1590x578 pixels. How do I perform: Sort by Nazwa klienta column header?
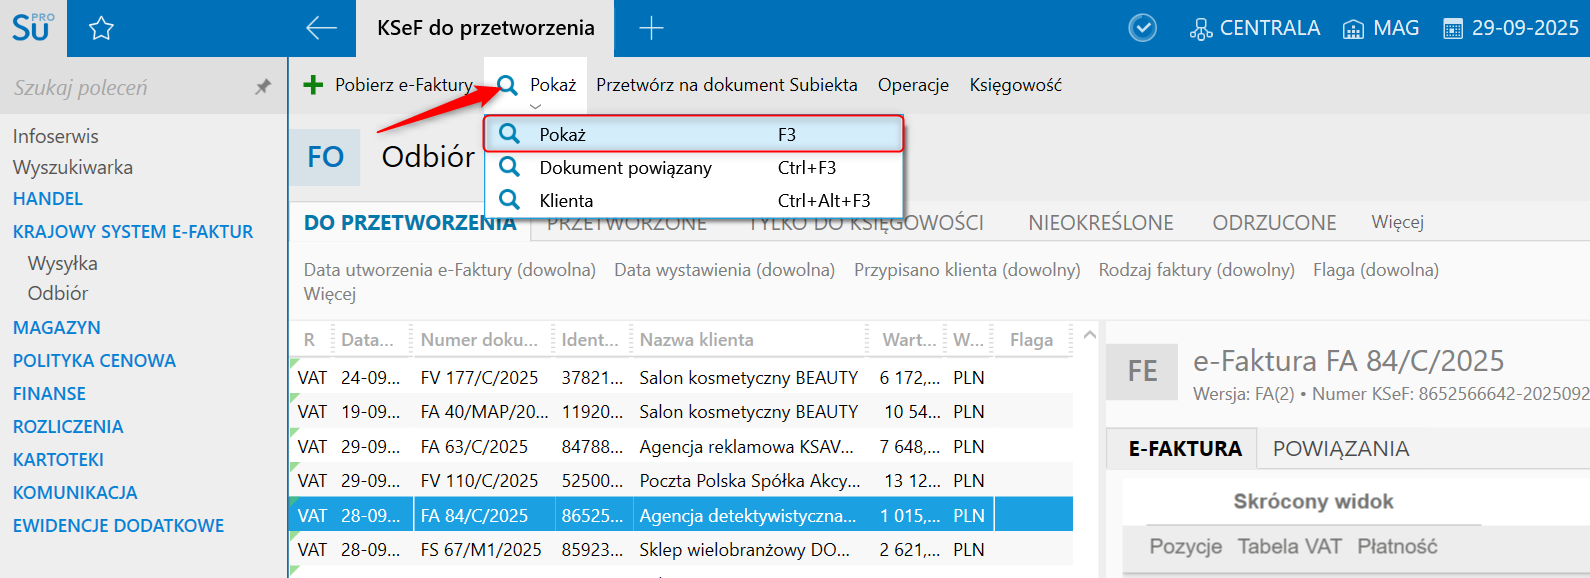click(x=750, y=340)
